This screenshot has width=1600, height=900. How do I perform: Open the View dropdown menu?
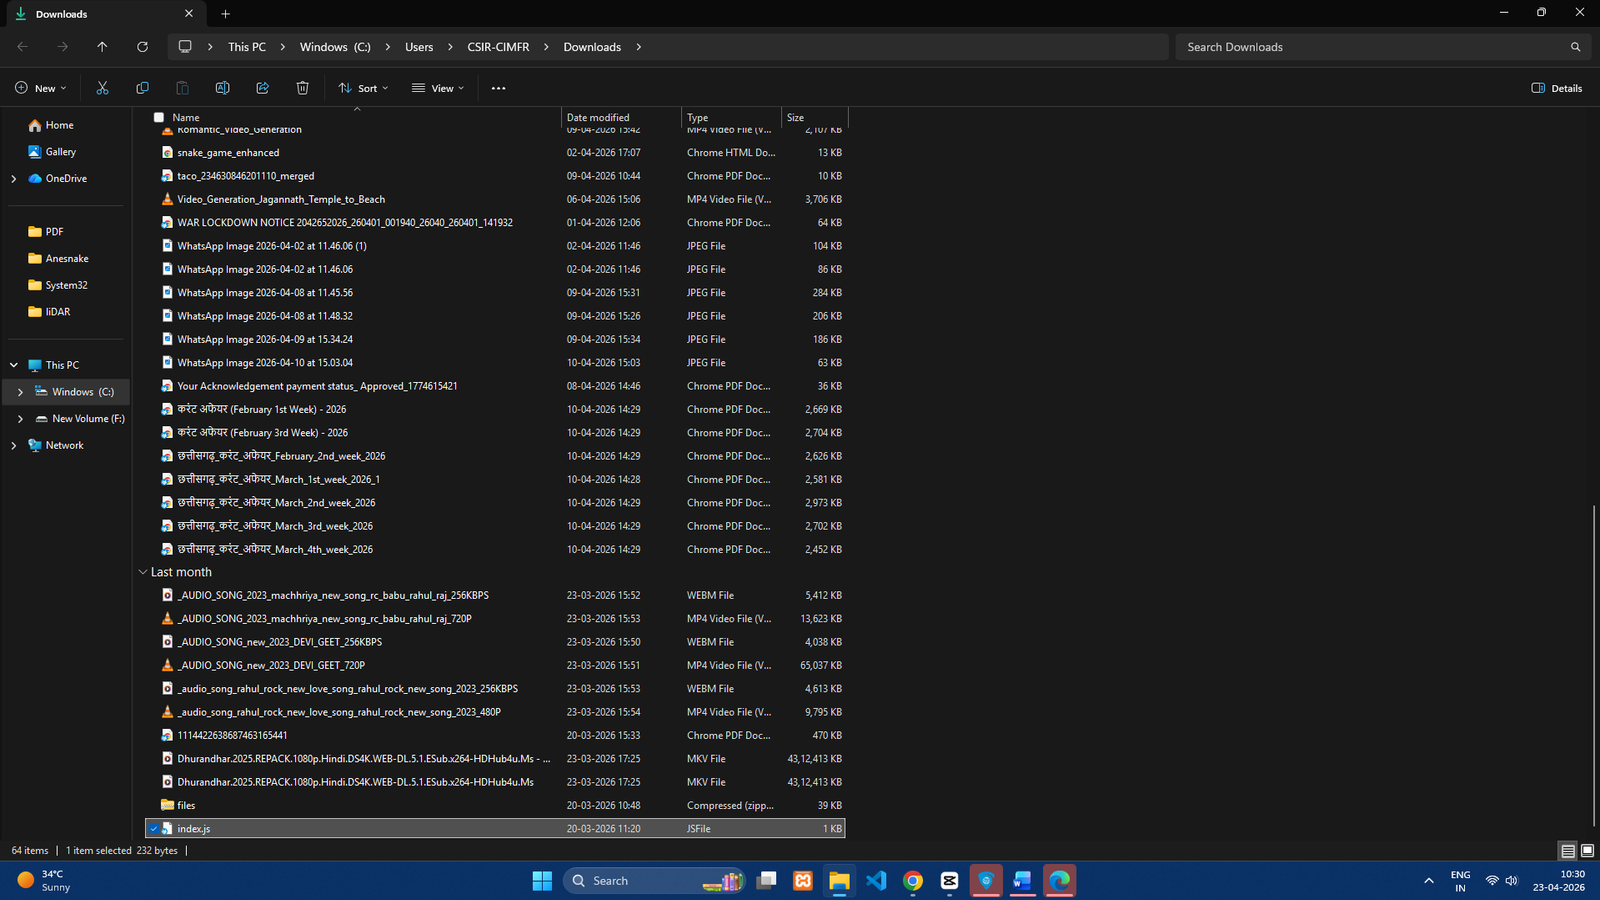pyautogui.click(x=438, y=88)
